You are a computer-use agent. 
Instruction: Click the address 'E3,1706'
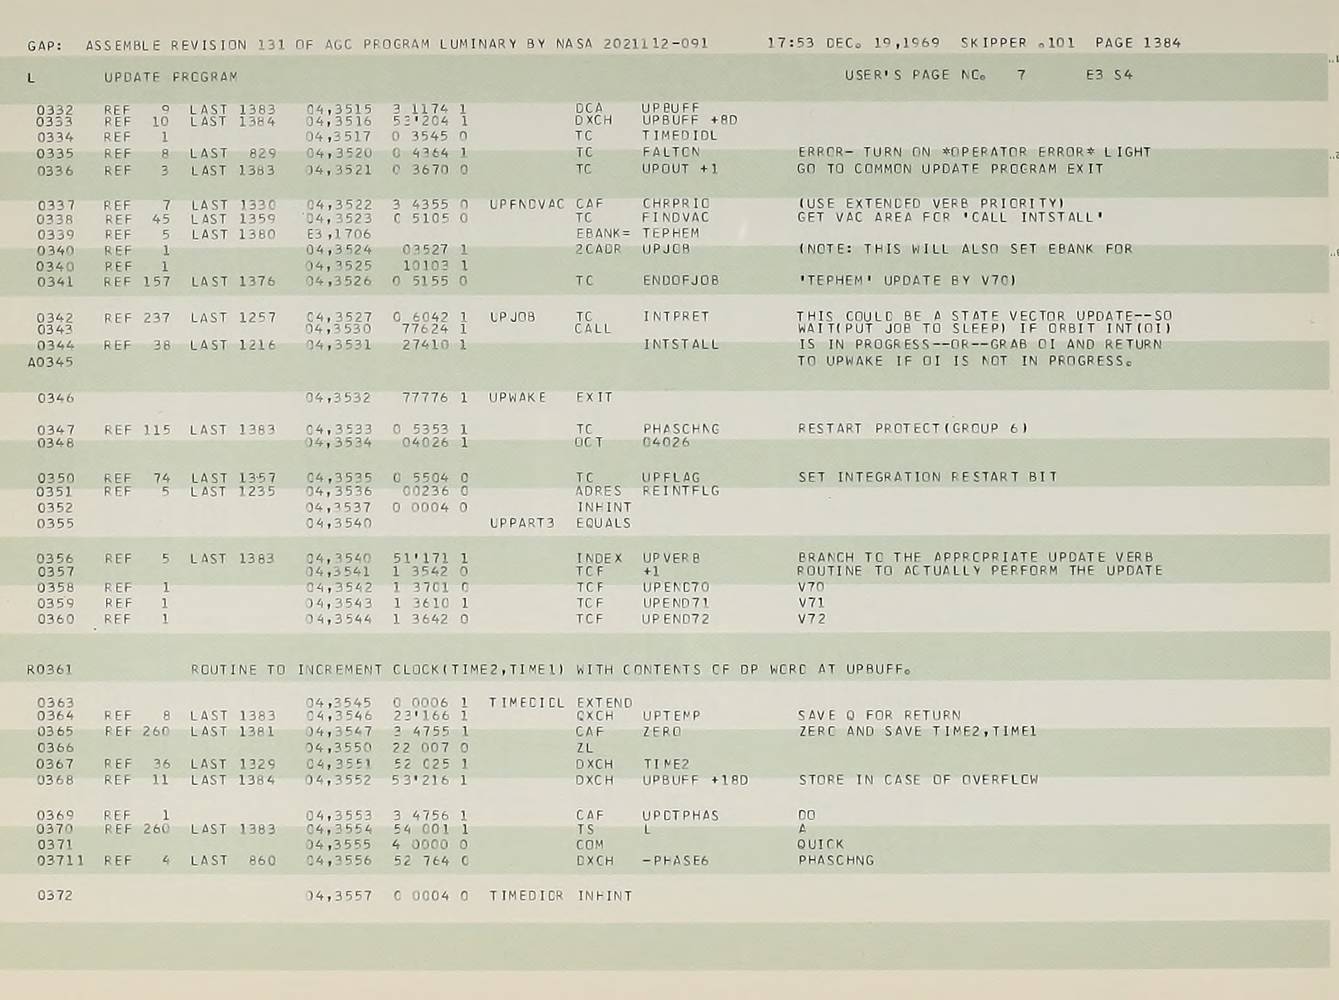pyautogui.click(x=339, y=234)
